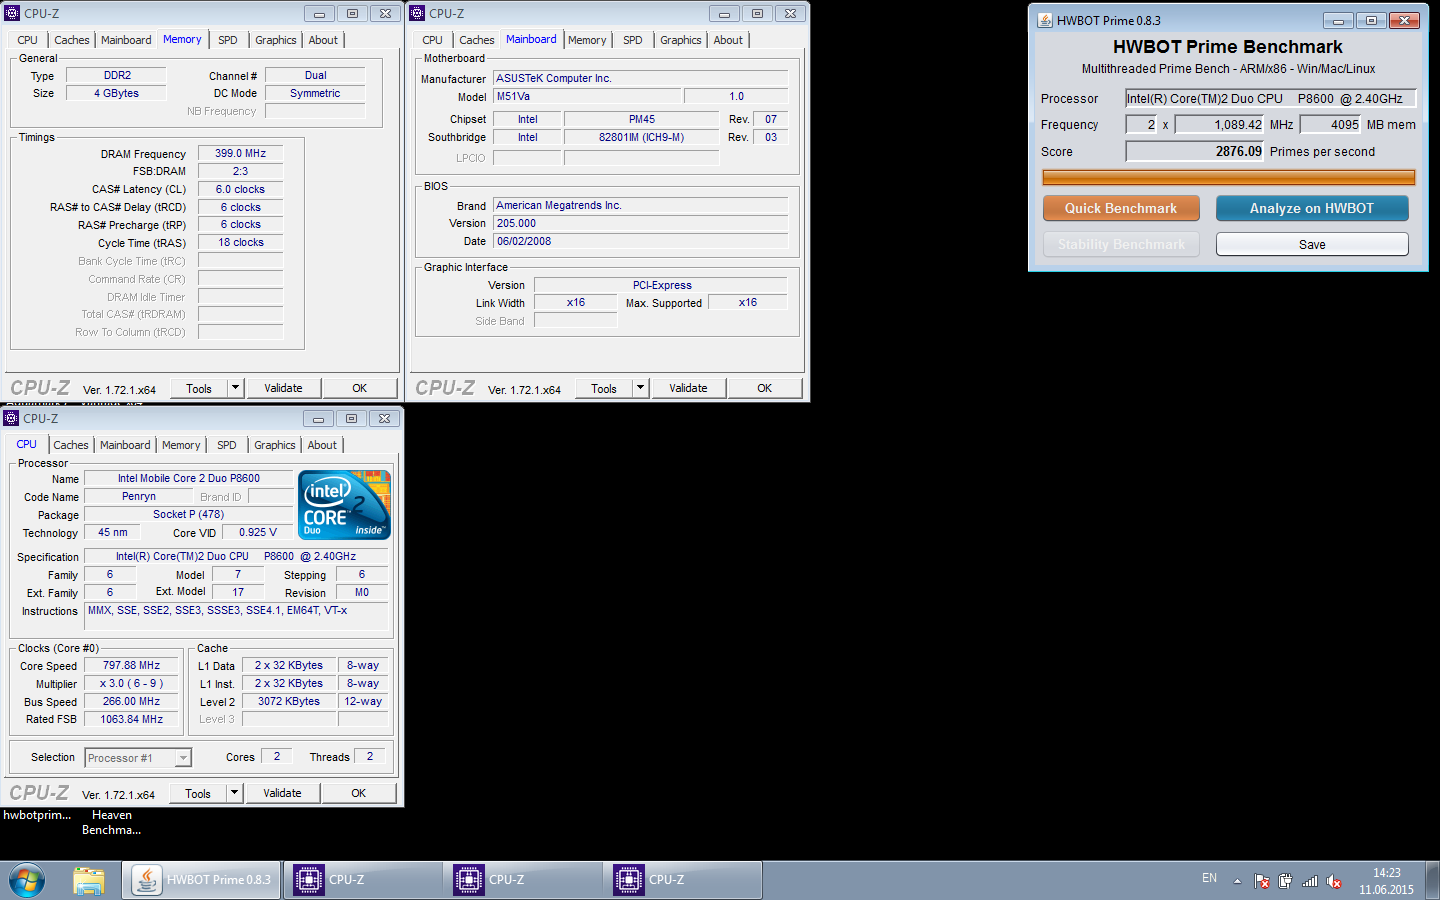1440x900 pixels.
Task: Click Analyze on HWBOT button
Action: click(x=1312, y=208)
